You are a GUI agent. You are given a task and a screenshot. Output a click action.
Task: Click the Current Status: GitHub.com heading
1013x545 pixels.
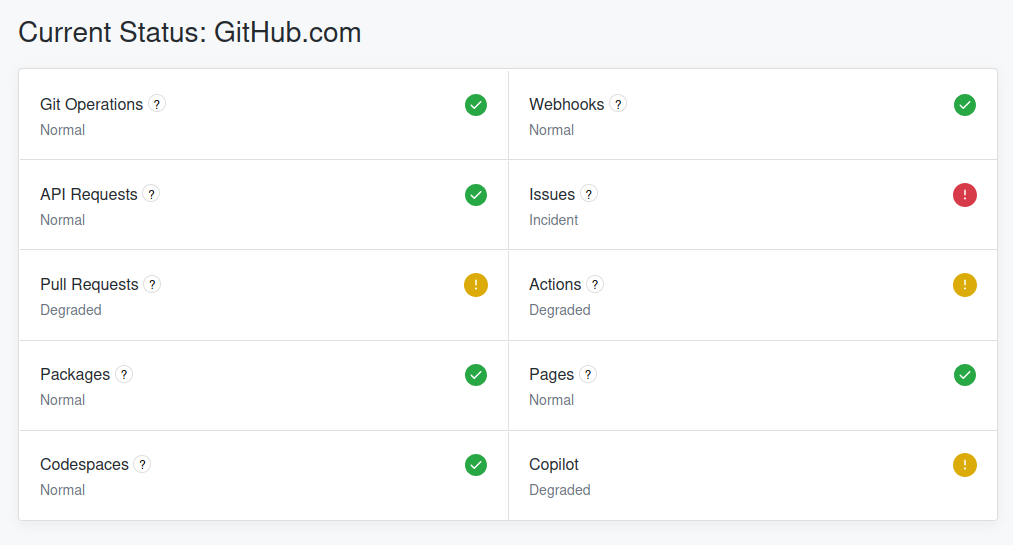click(x=190, y=33)
